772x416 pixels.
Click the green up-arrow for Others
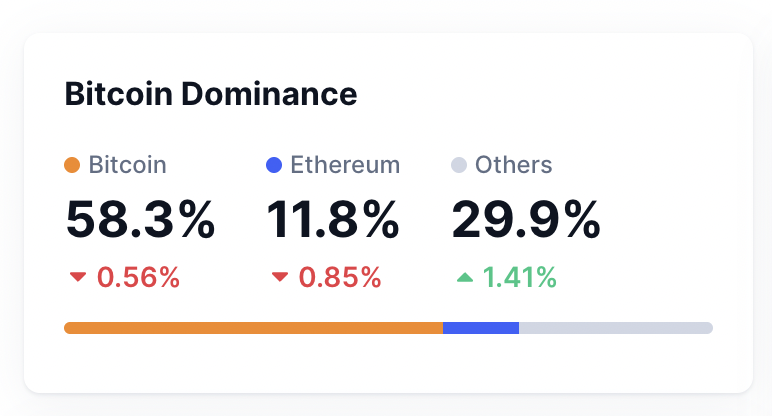464,277
